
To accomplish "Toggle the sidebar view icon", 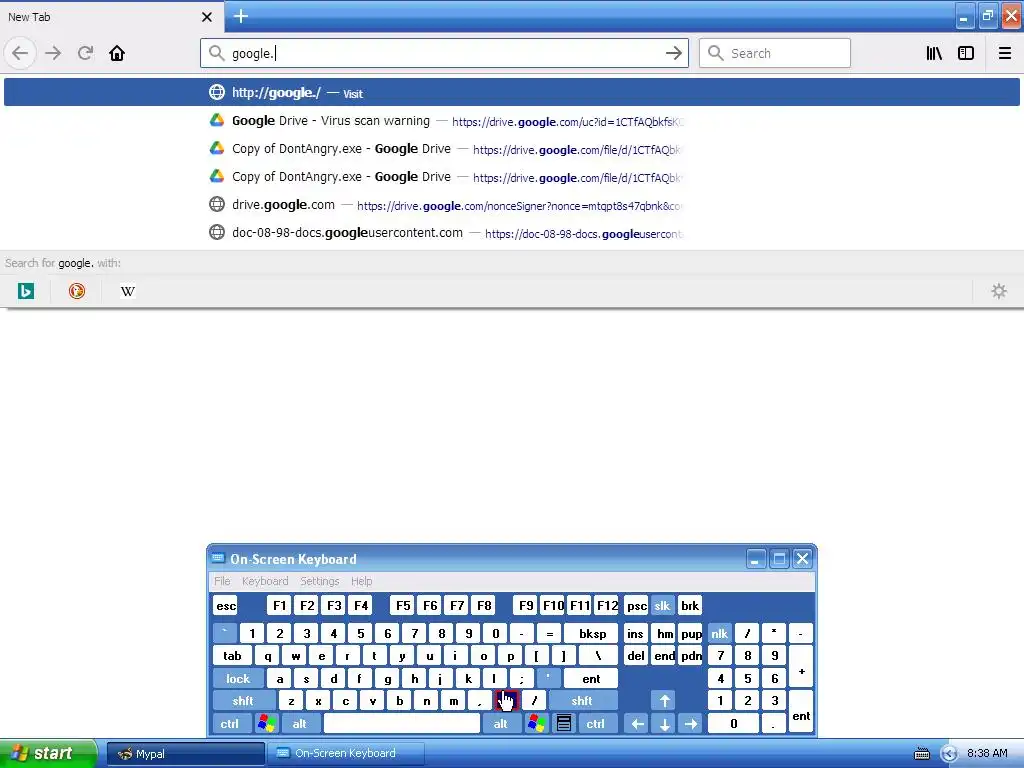I will 966,53.
